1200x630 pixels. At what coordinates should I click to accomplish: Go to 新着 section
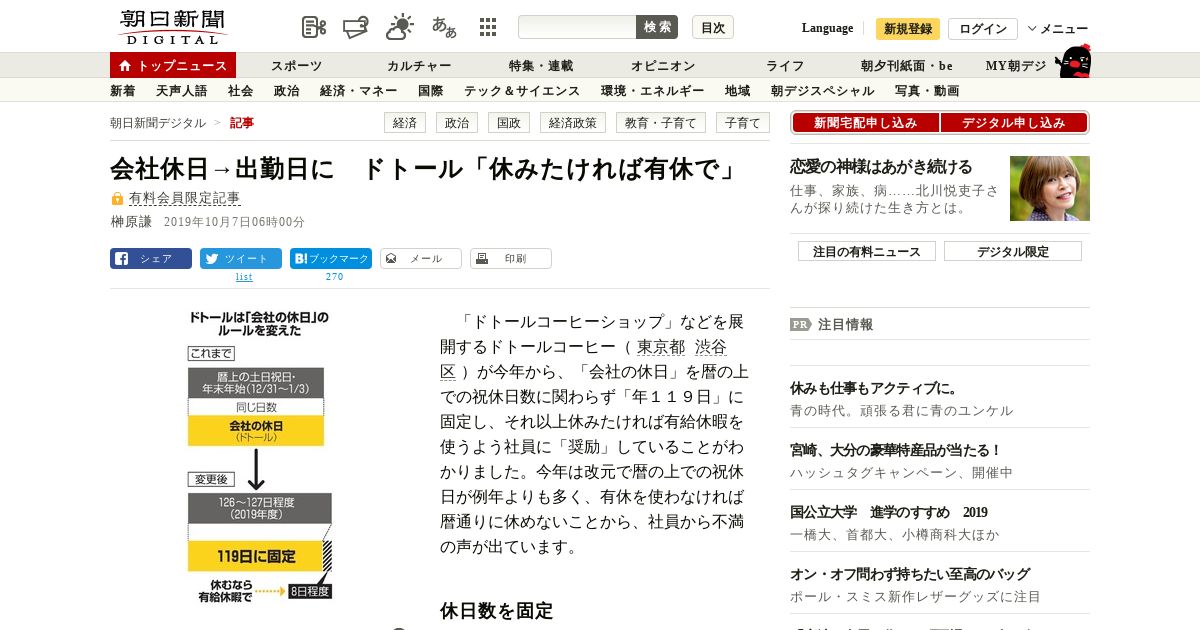click(123, 91)
